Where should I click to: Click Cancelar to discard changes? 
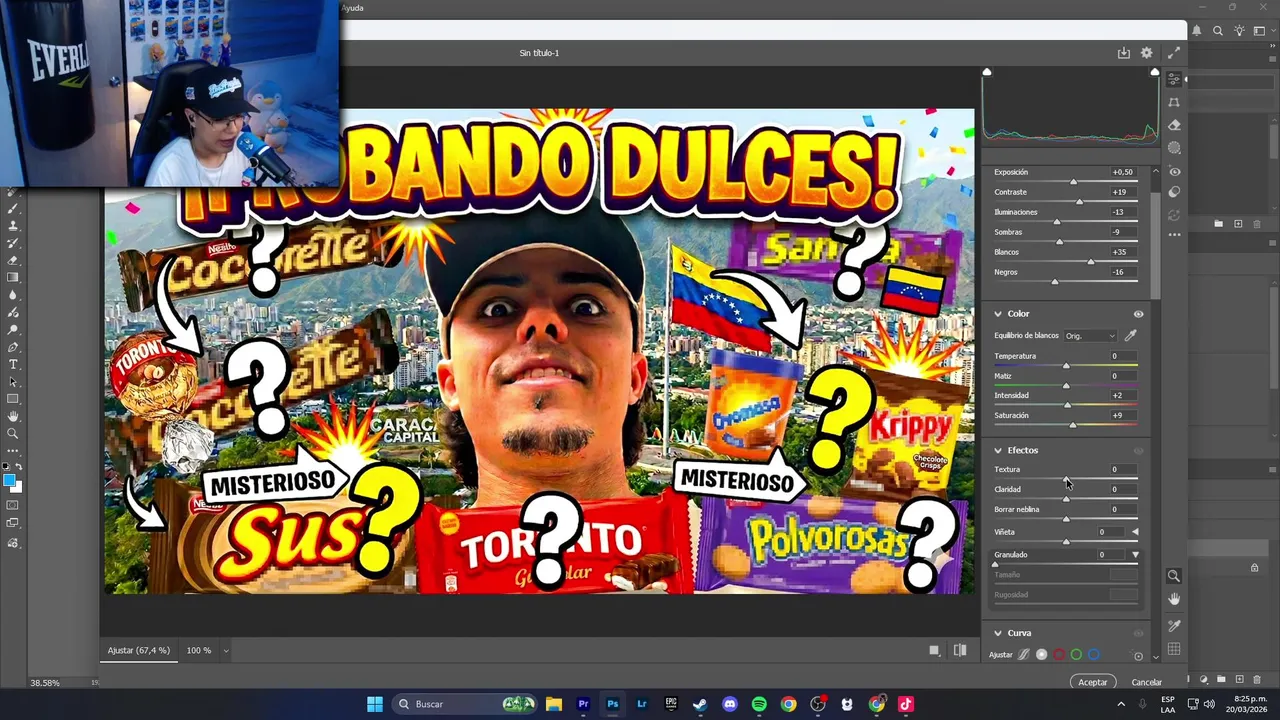(1146, 682)
